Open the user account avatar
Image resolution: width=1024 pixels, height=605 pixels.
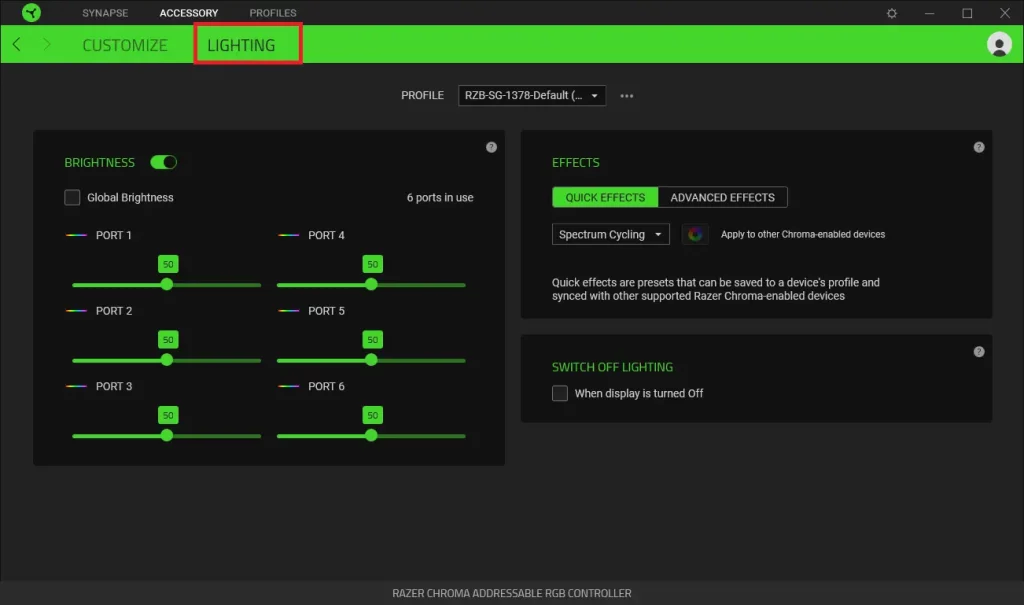point(999,44)
